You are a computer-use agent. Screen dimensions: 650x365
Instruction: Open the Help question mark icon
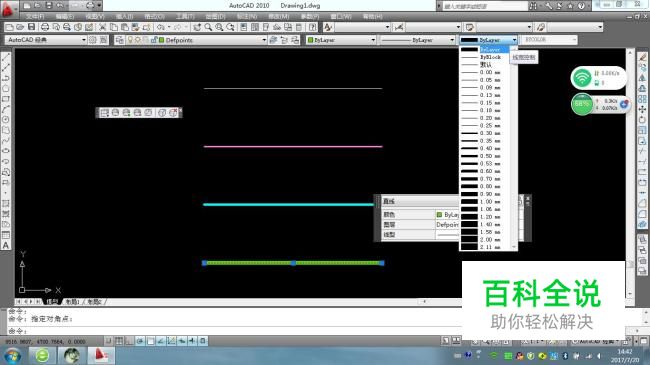pyautogui.click(x=313, y=27)
